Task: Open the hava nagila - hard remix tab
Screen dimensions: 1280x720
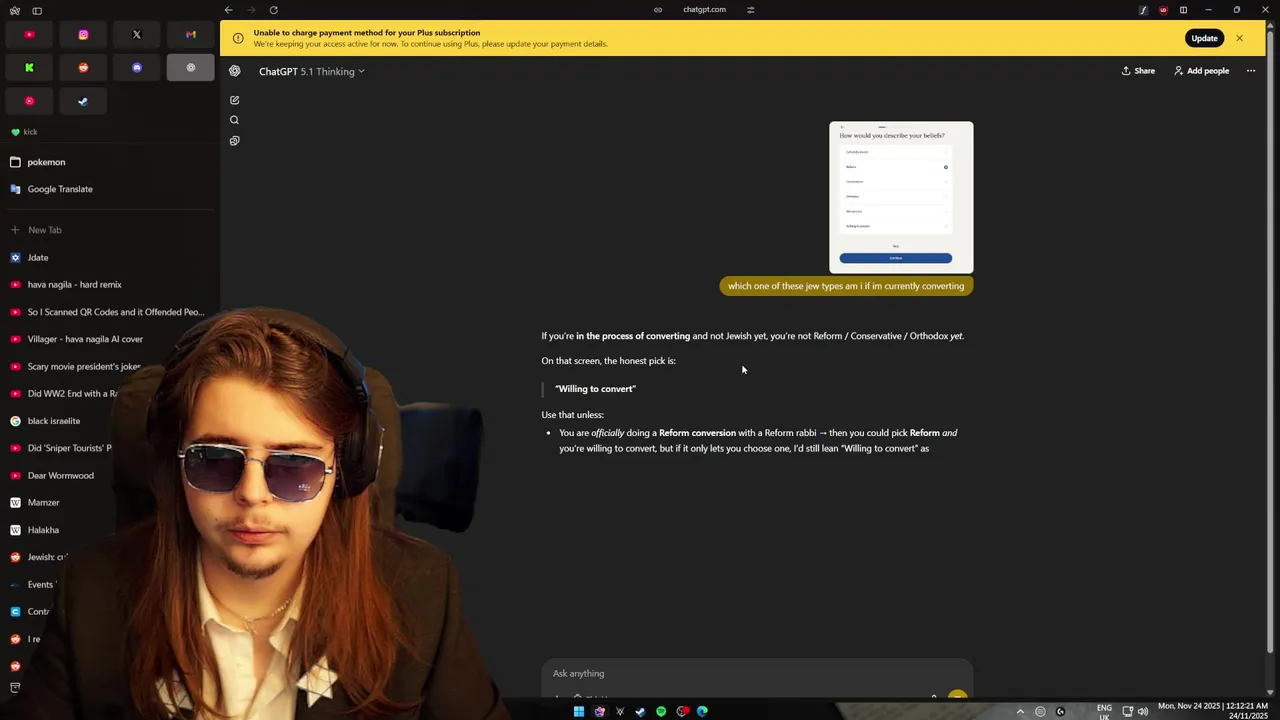Action: 108,285
